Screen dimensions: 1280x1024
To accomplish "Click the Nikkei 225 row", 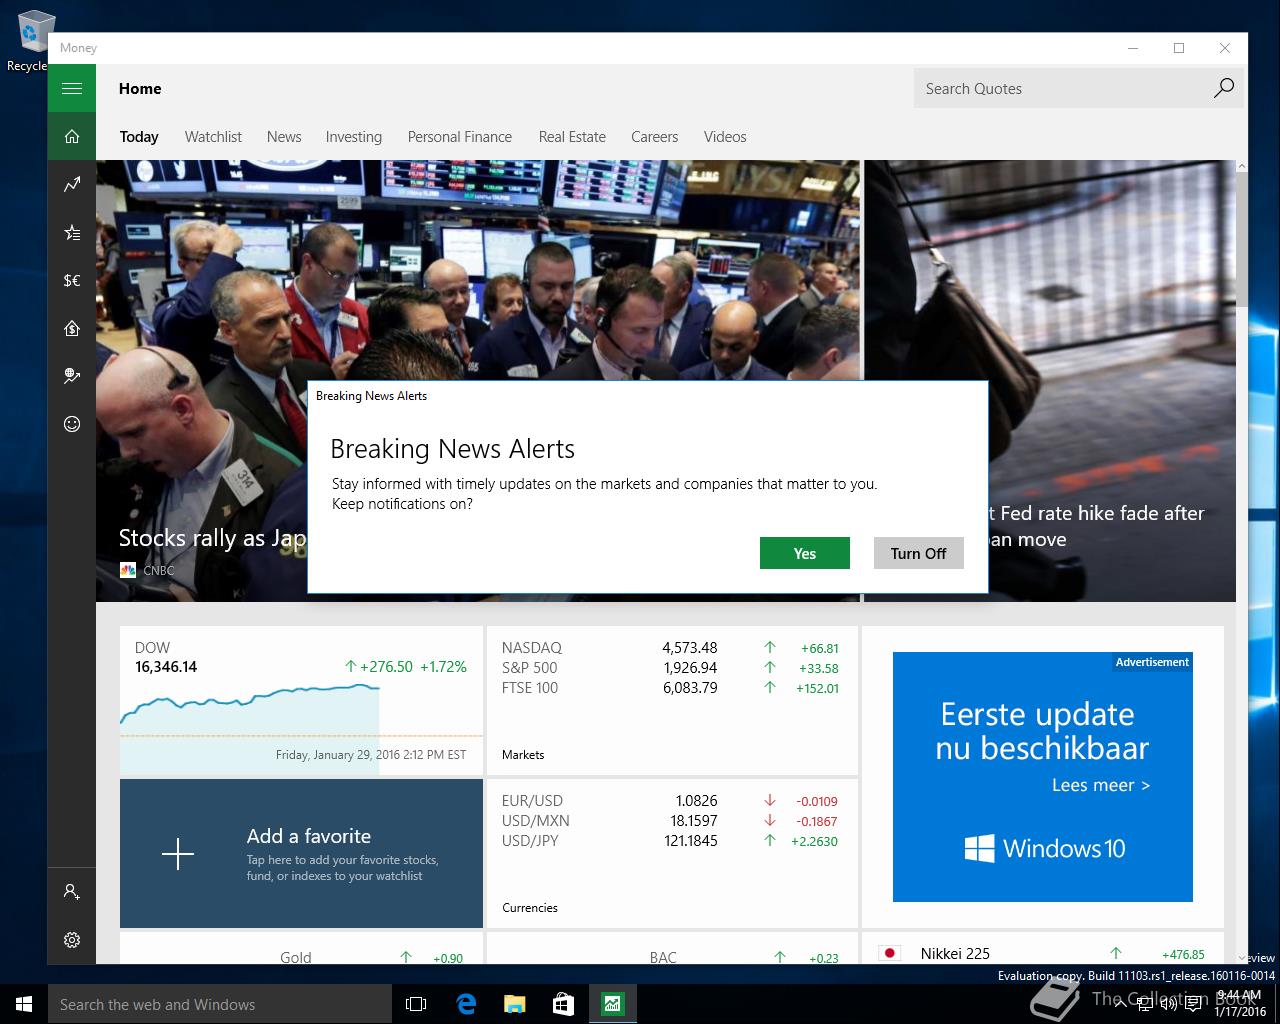I will click(x=1042, y=953).
